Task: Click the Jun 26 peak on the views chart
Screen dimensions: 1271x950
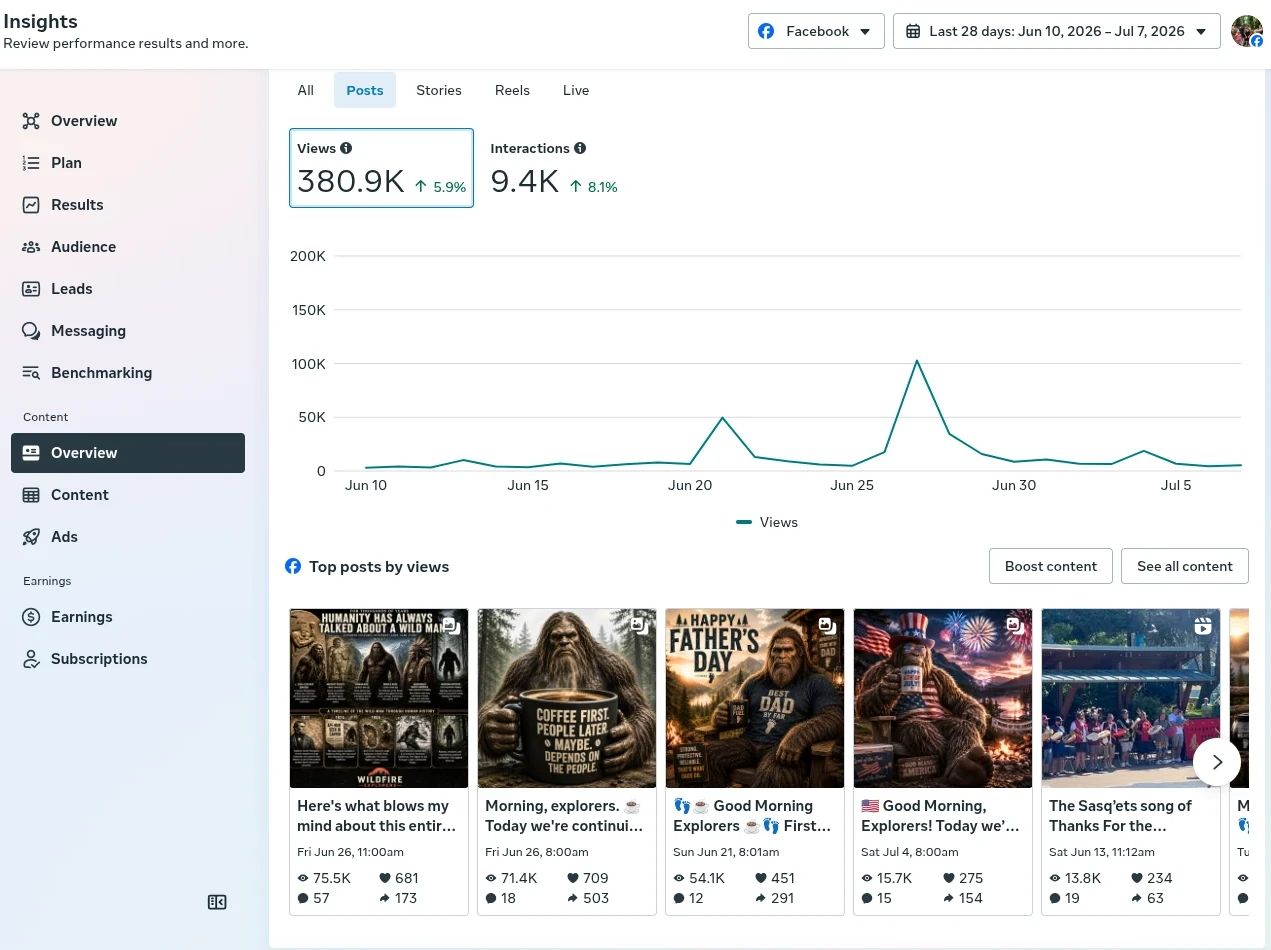Action: pos(917,361)
